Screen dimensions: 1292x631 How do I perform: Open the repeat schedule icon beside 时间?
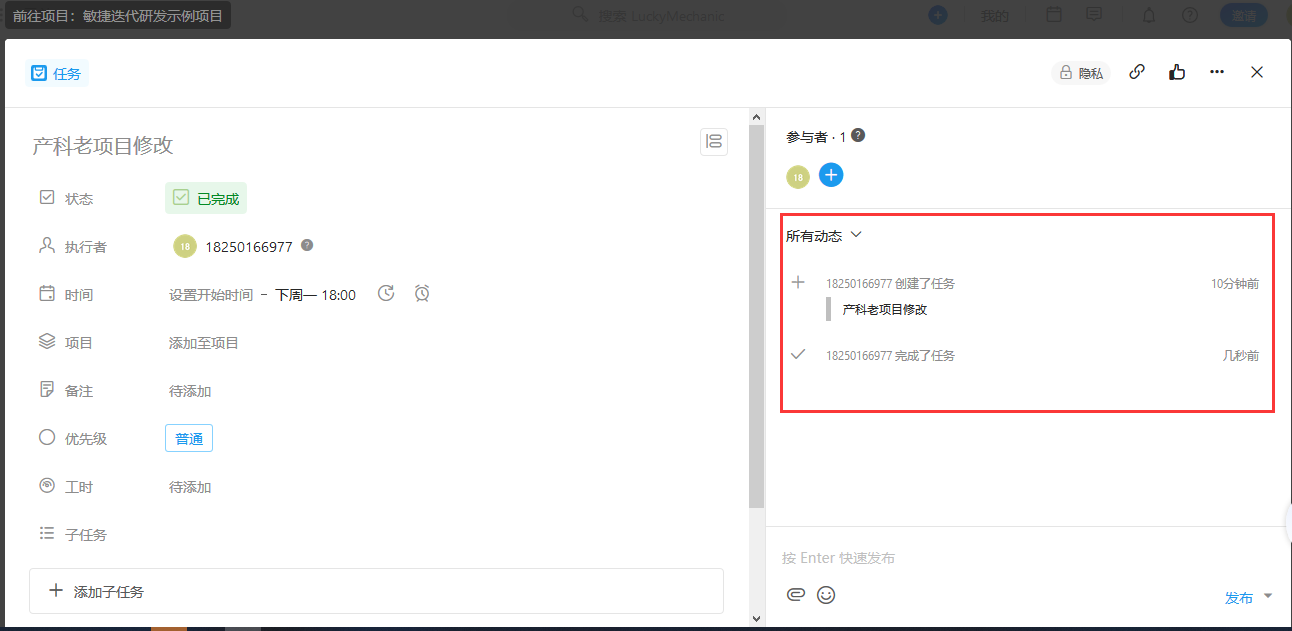(386, 293)
